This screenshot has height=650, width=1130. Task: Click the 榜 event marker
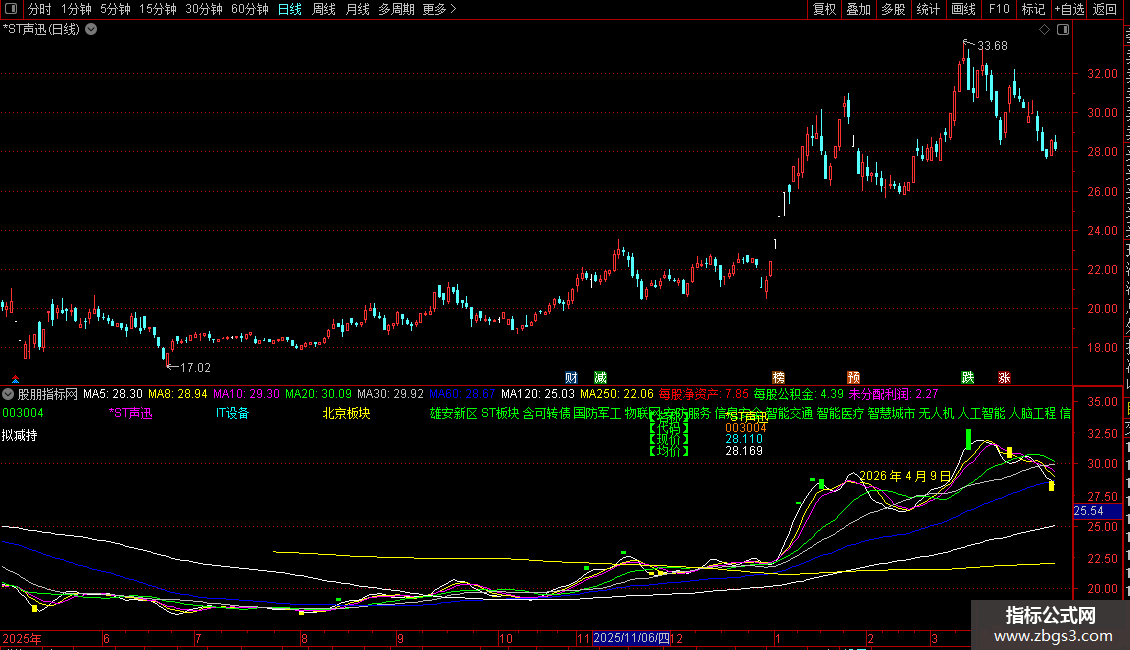click(x=778, y=378)
